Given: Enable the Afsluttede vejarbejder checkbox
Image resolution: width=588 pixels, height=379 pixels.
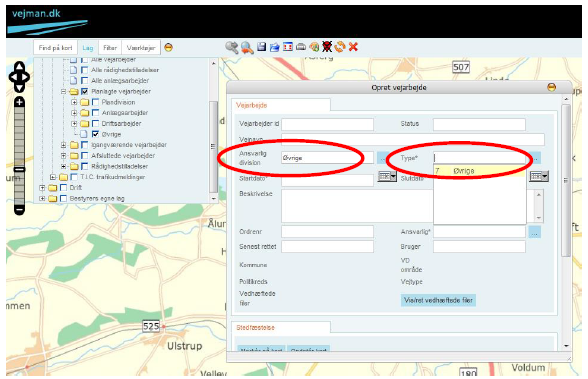Looking at the screenshot, I should [84, 155].
